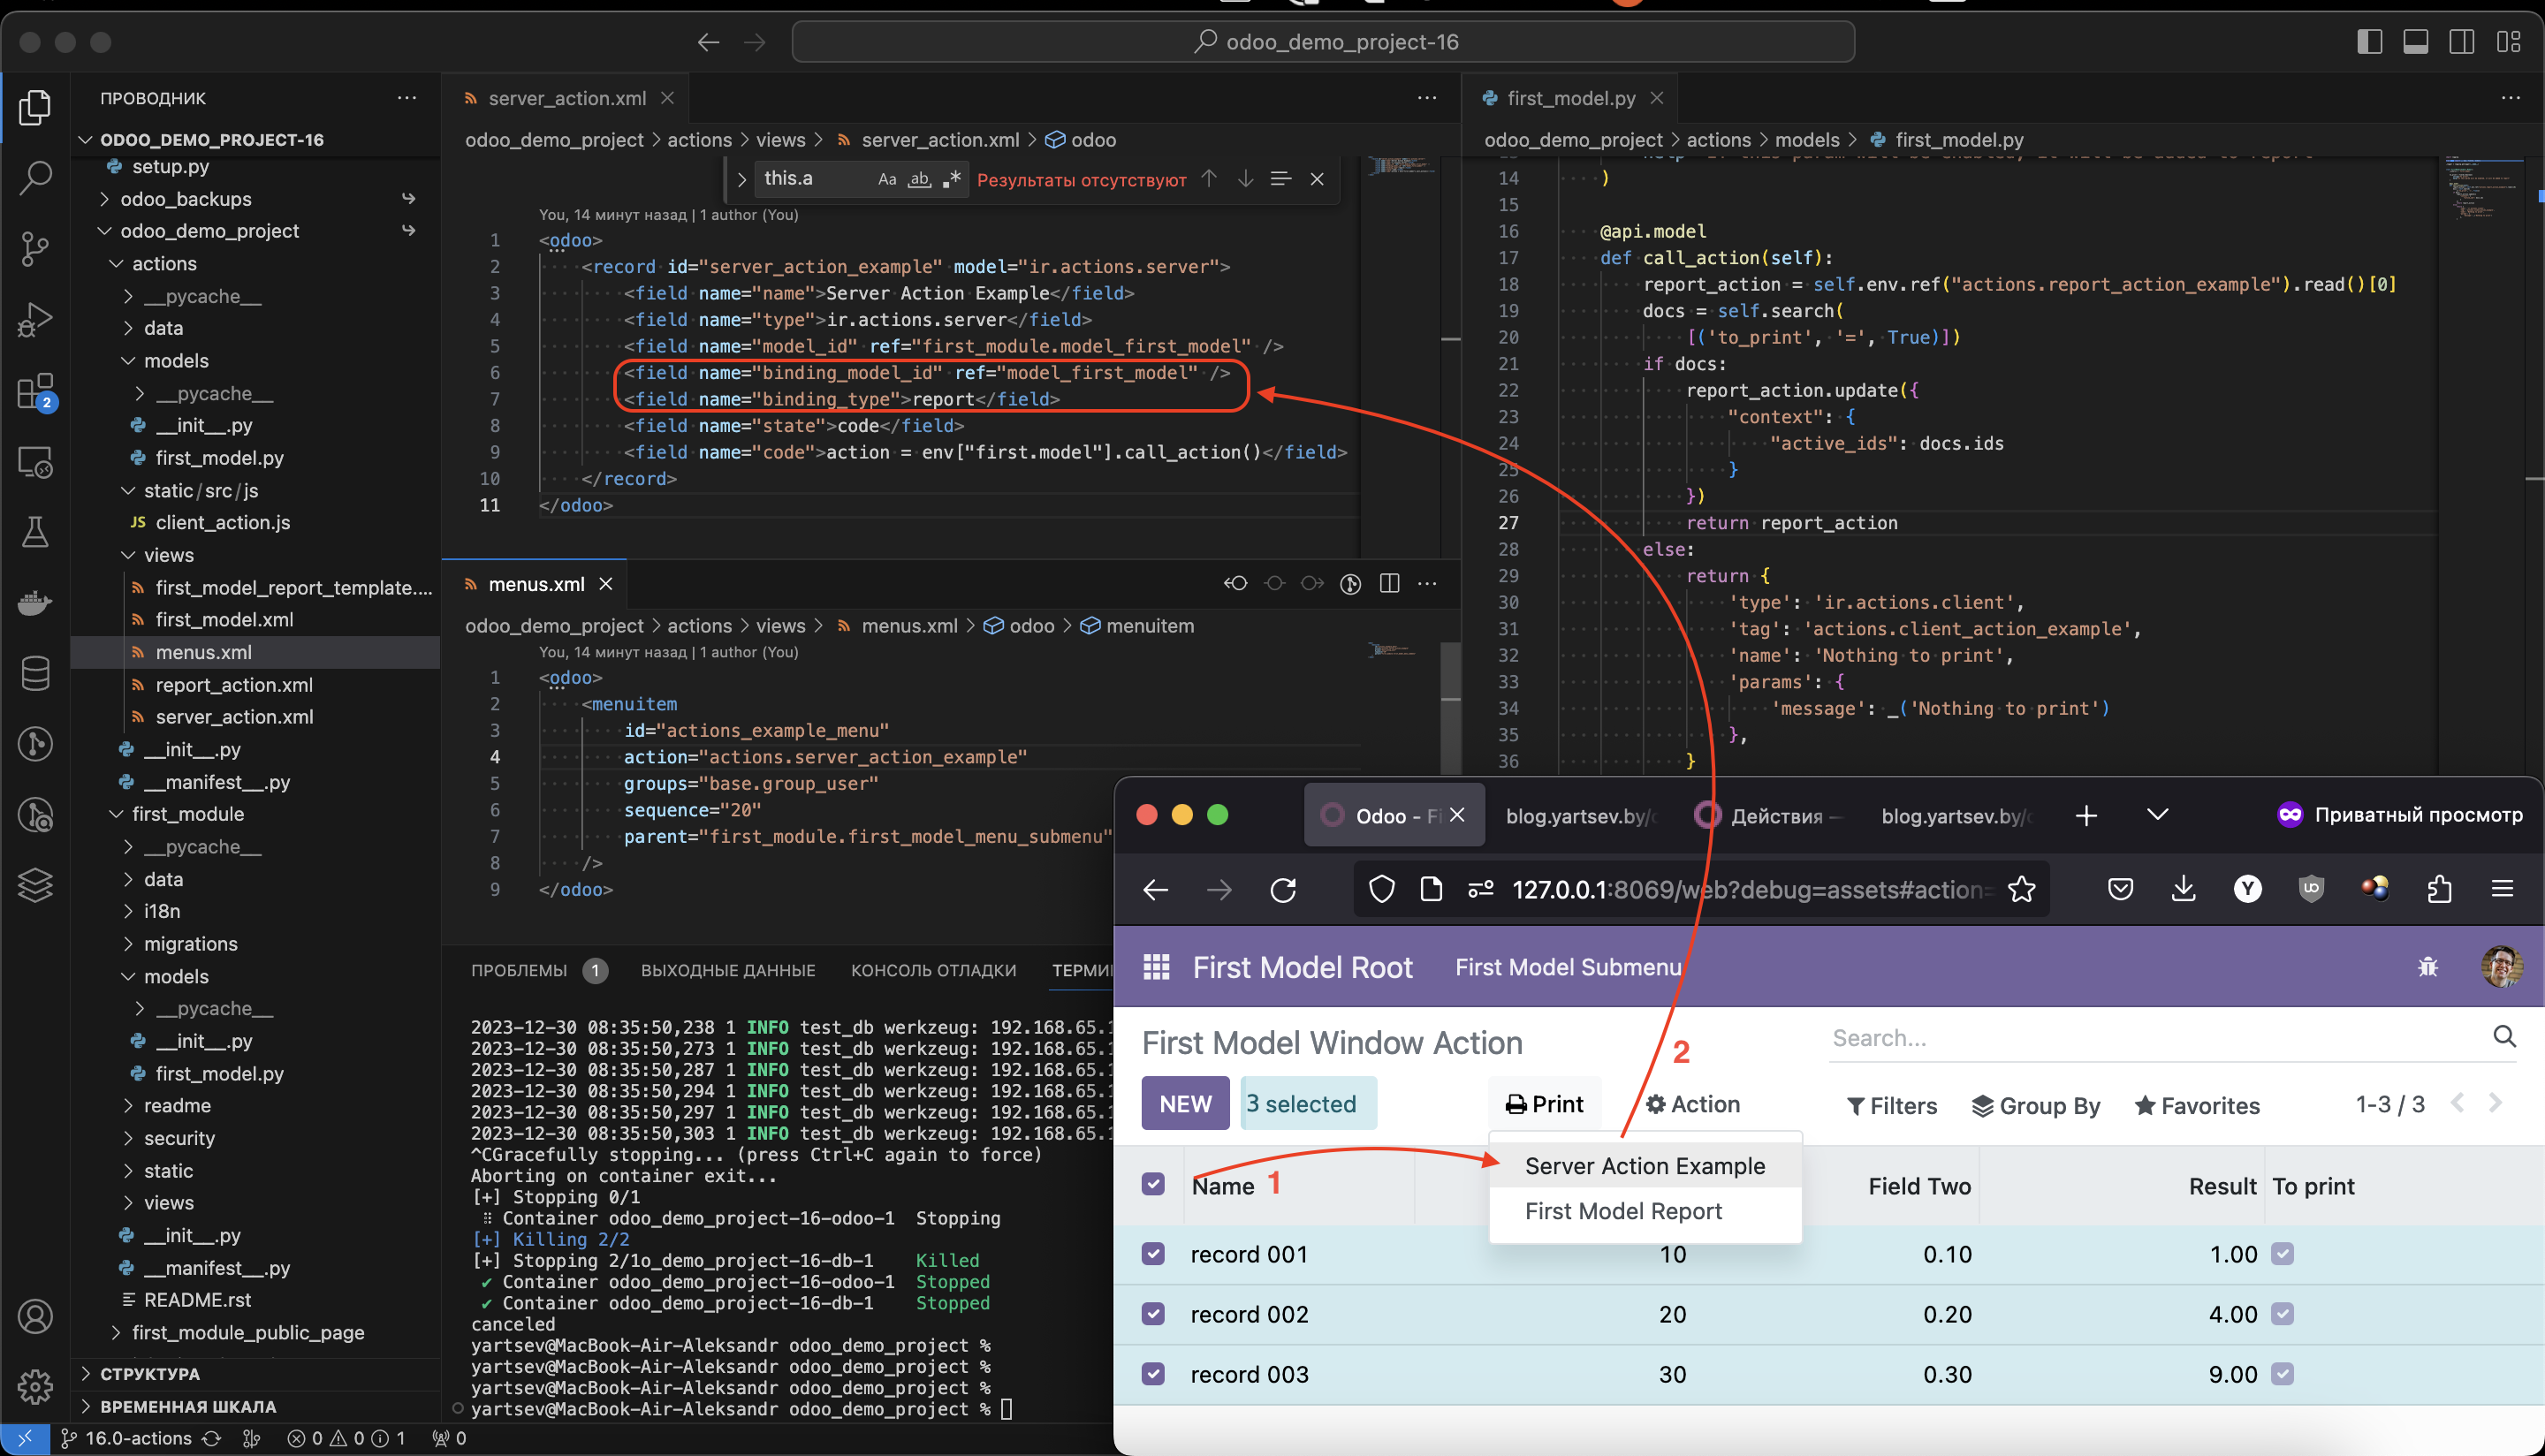Open the Accounts icon in activity bar

coord(35,1316)
